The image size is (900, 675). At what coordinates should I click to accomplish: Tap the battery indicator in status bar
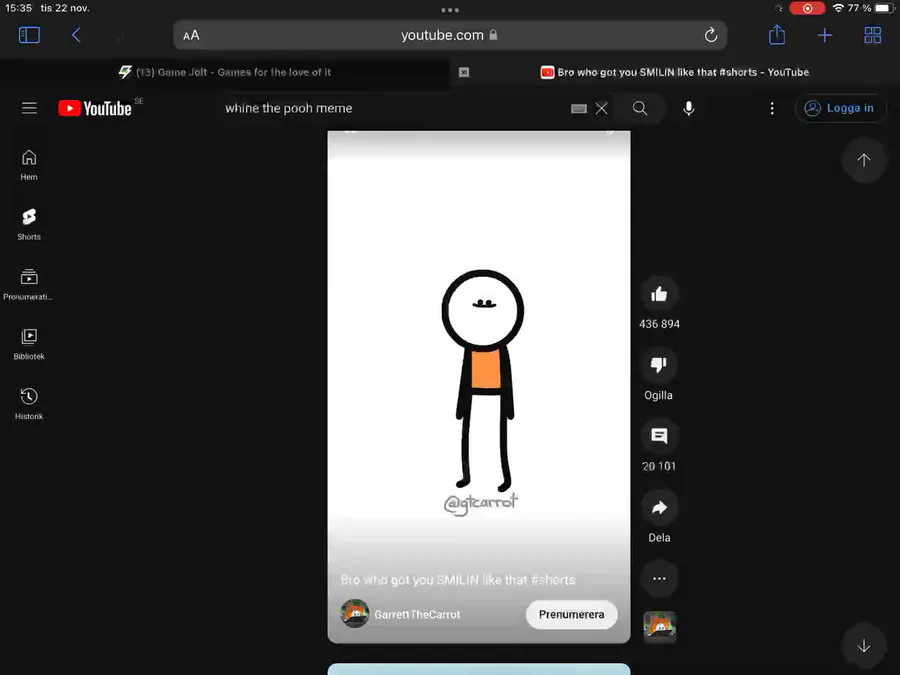coord(885,8)
